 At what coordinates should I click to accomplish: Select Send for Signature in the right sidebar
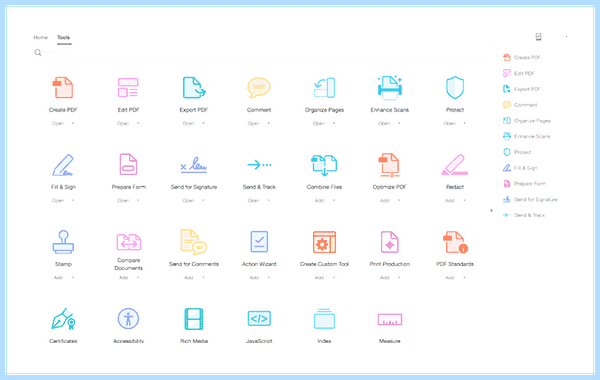[530, 199]
